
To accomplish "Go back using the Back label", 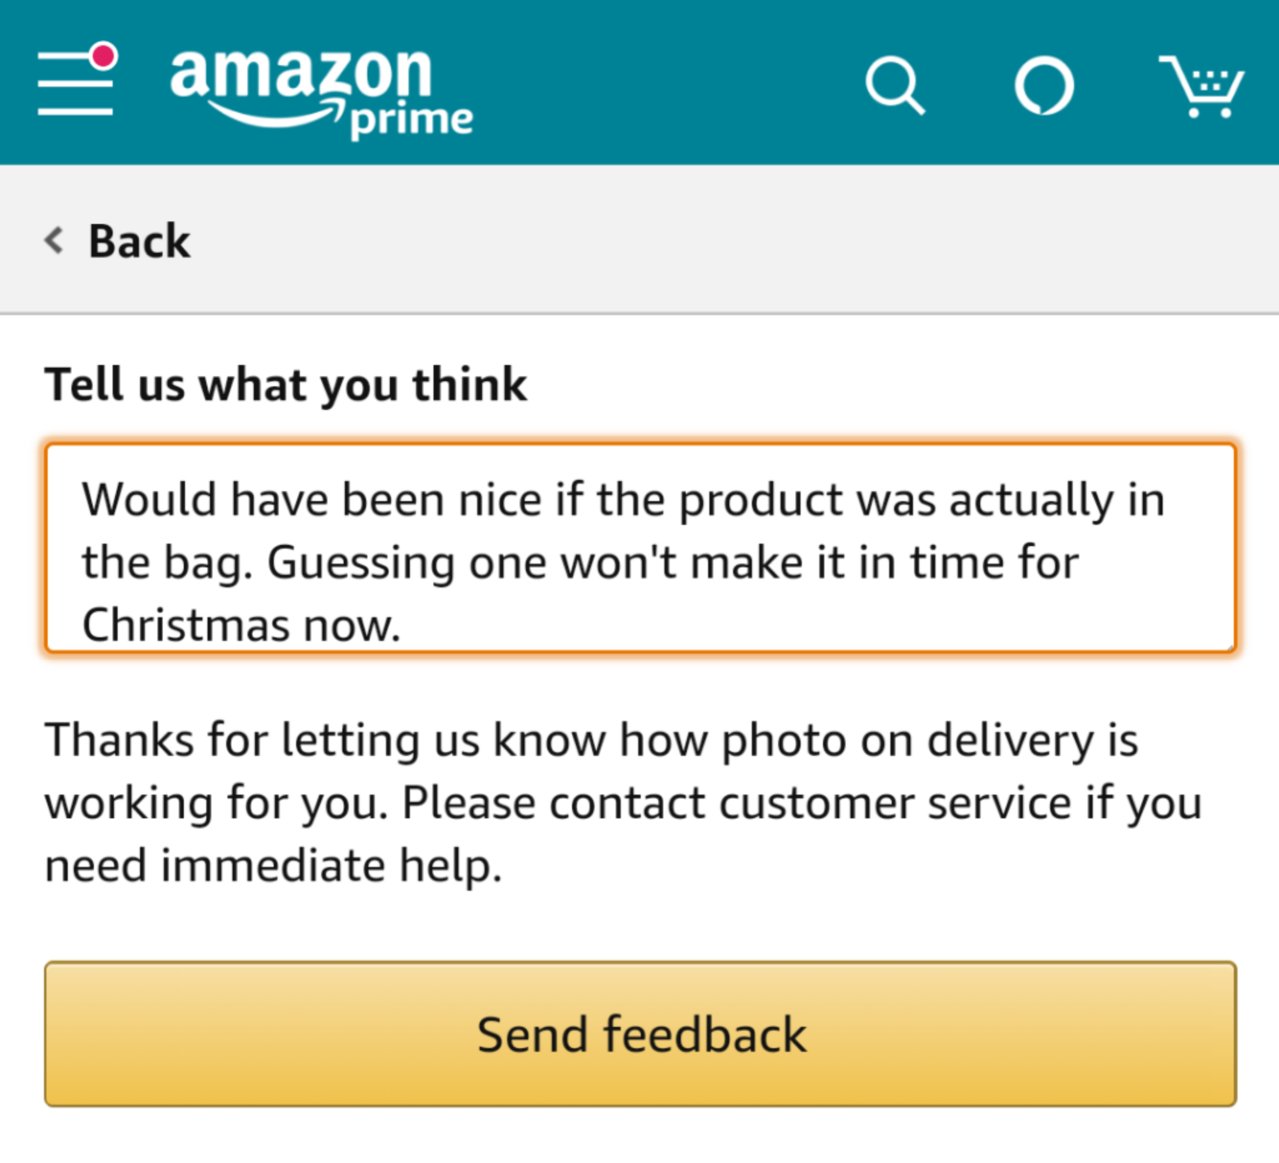I will 139,241.
